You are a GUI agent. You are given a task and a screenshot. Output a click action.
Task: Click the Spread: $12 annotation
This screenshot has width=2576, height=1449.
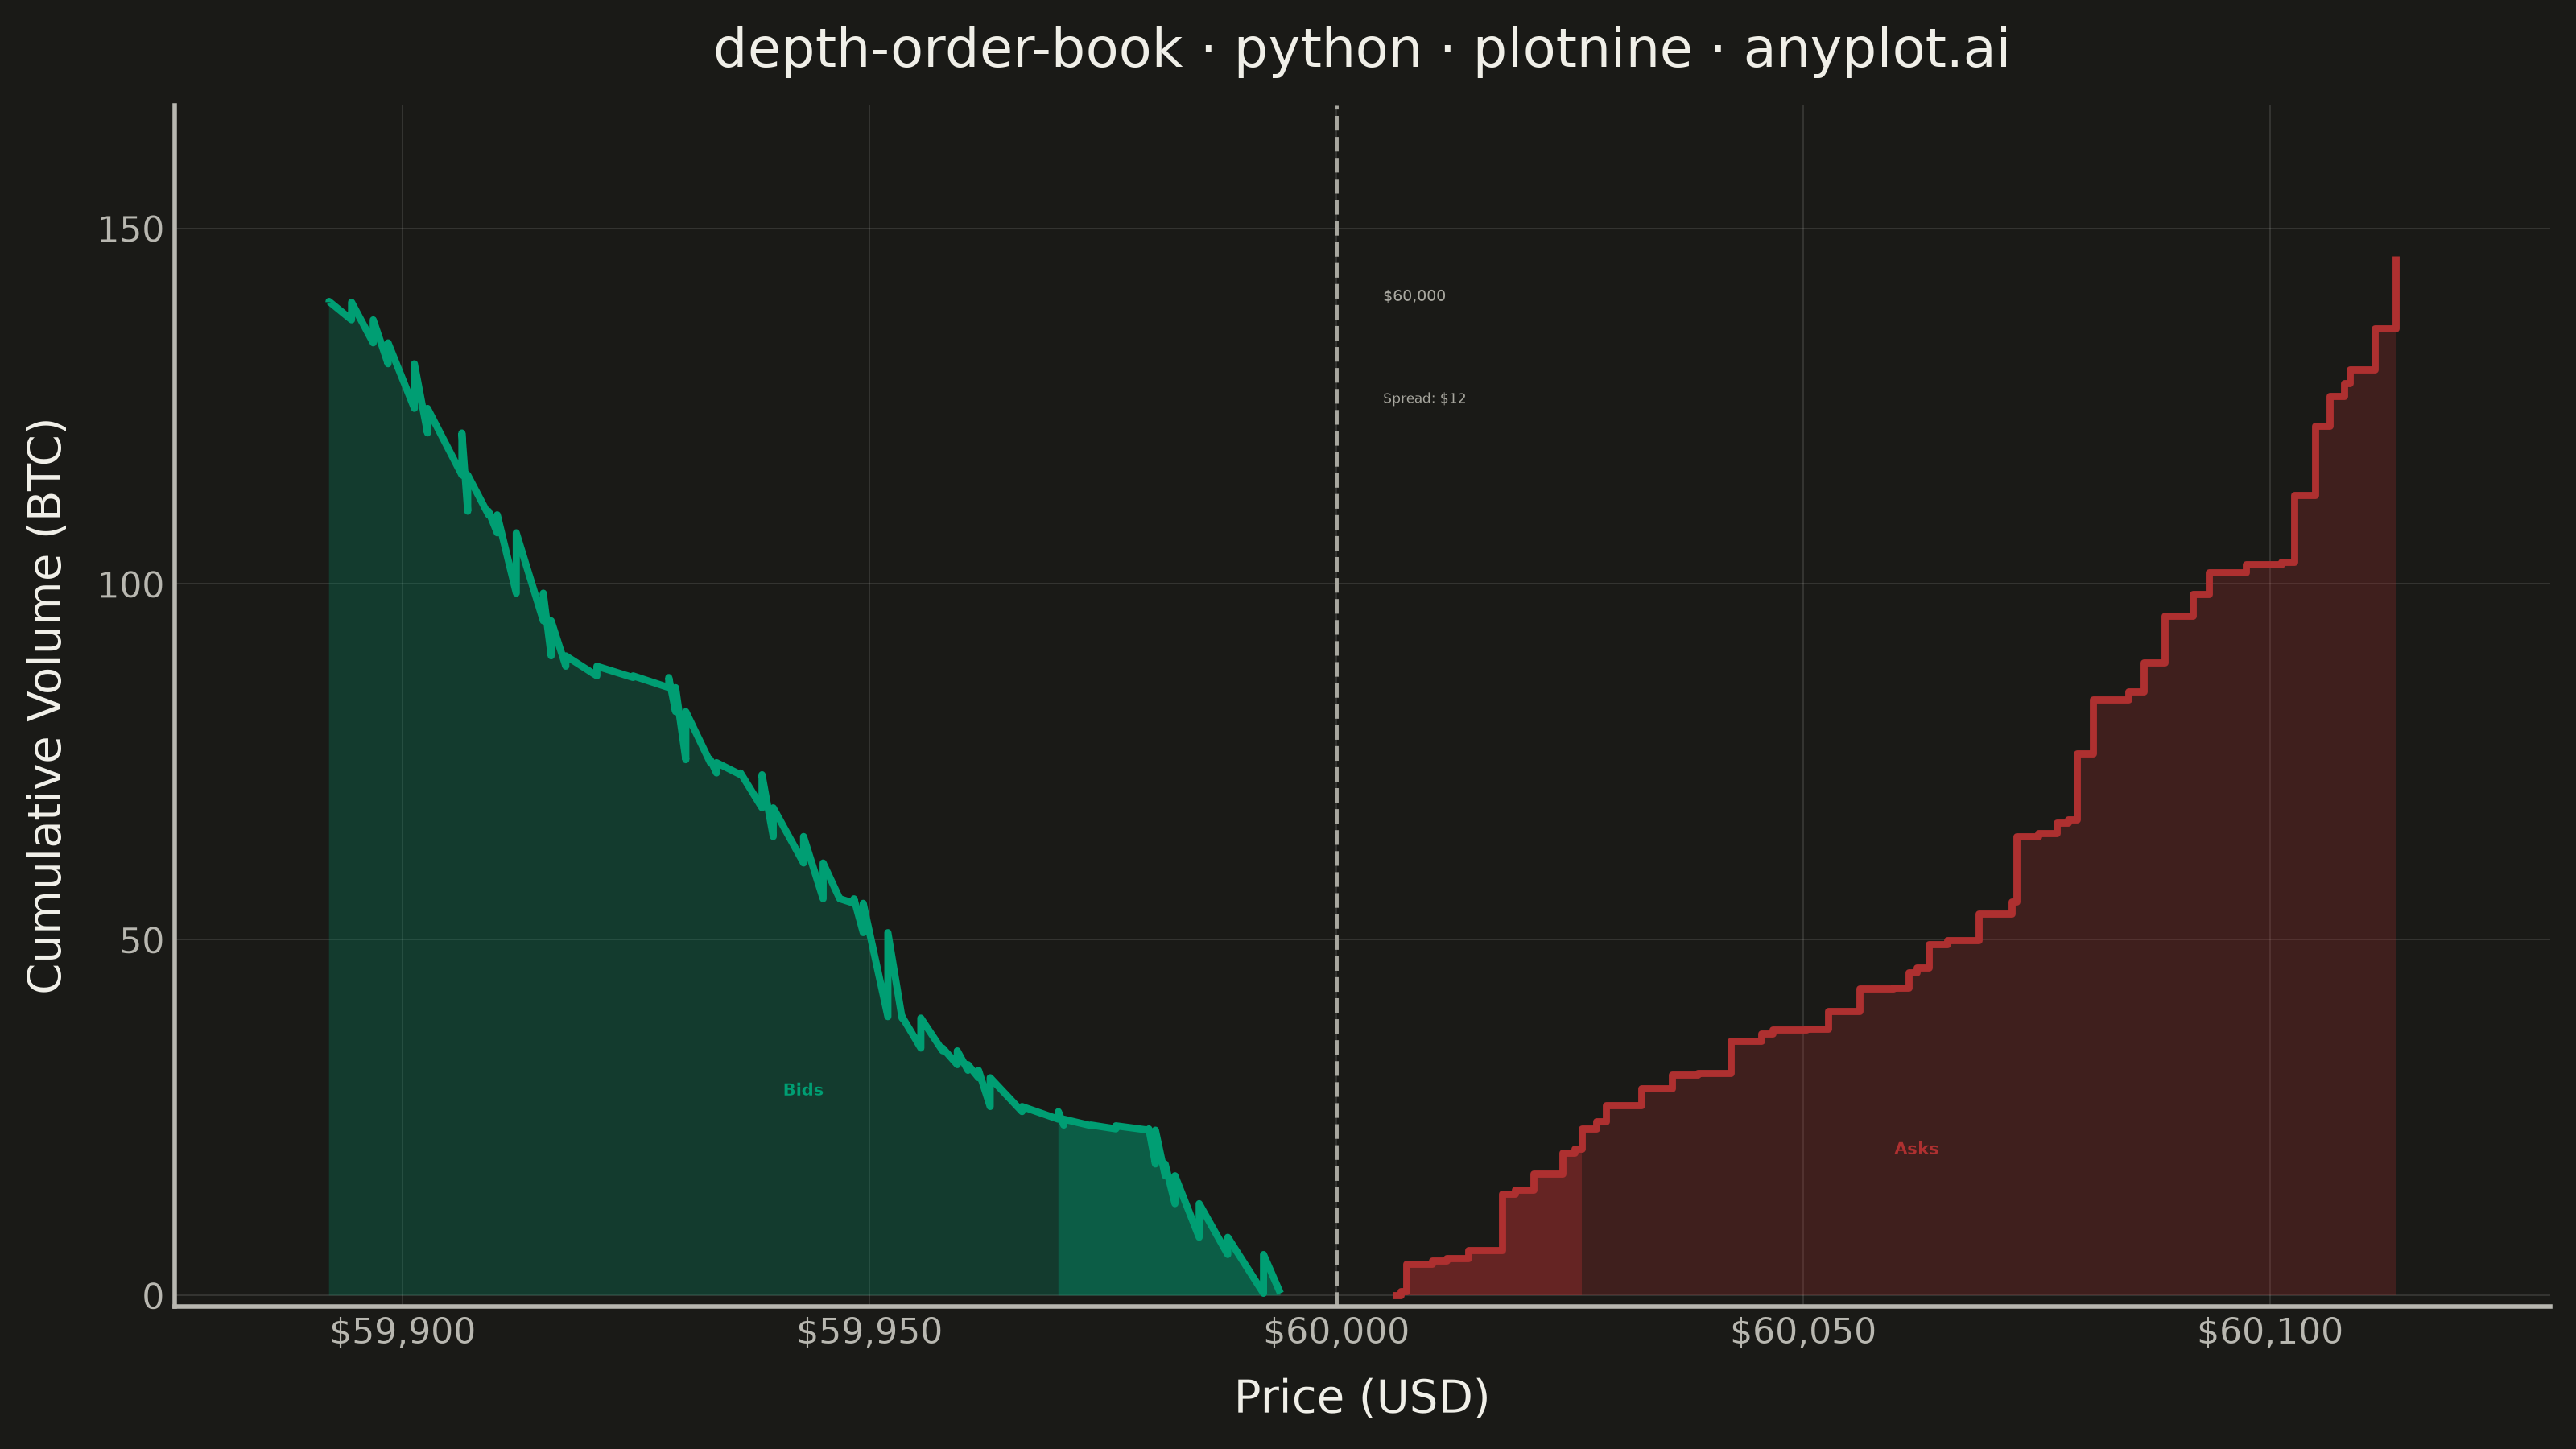(x=1424, y=398)
